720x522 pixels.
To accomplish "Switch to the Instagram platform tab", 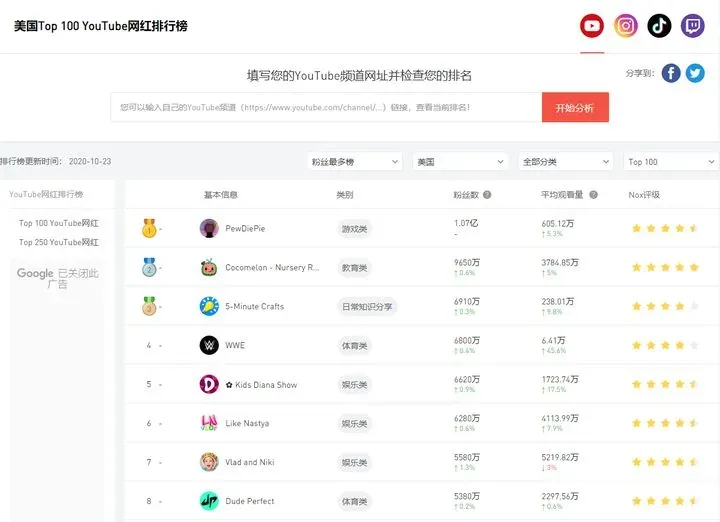I will coord(625,26).
